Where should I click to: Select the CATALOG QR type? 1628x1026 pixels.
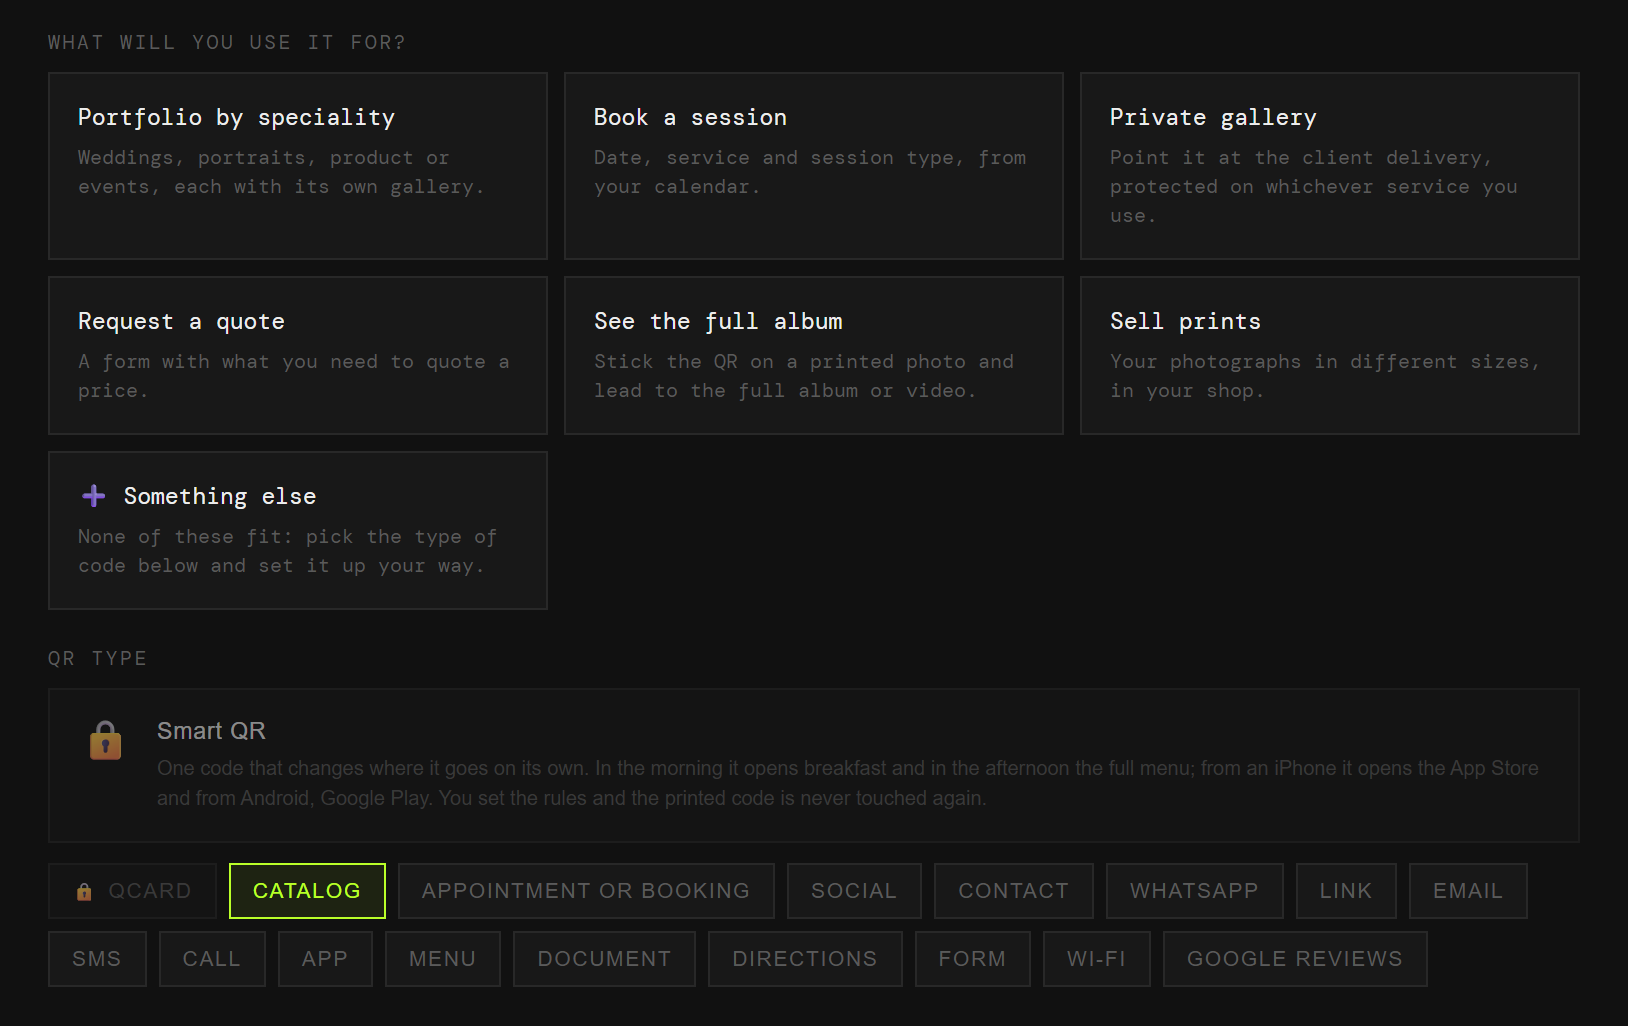pos(307,891)
